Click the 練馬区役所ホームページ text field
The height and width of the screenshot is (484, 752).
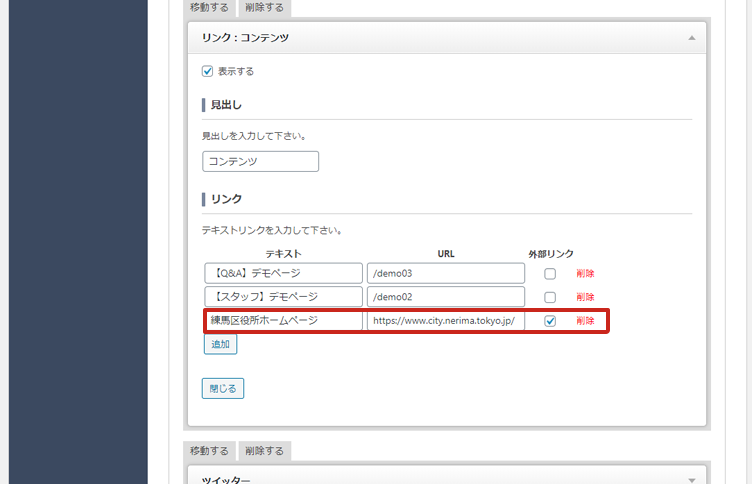pos(283,321)
